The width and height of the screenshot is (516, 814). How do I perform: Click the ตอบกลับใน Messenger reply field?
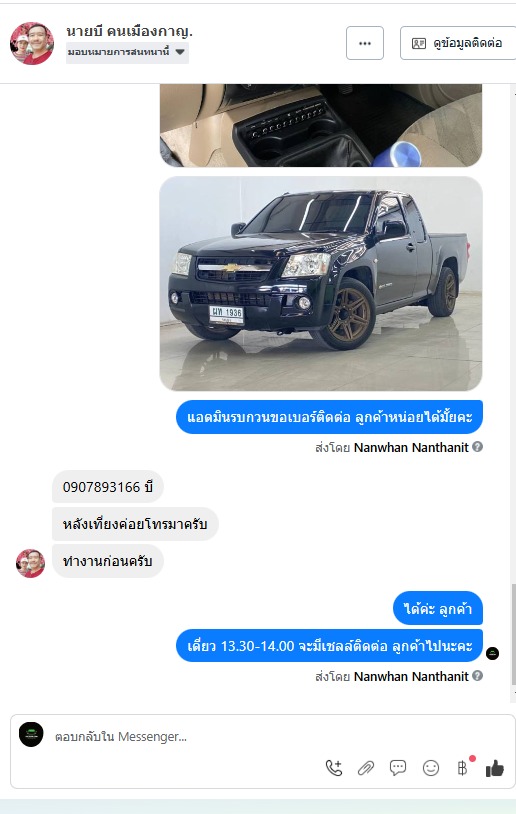(187, 736)
